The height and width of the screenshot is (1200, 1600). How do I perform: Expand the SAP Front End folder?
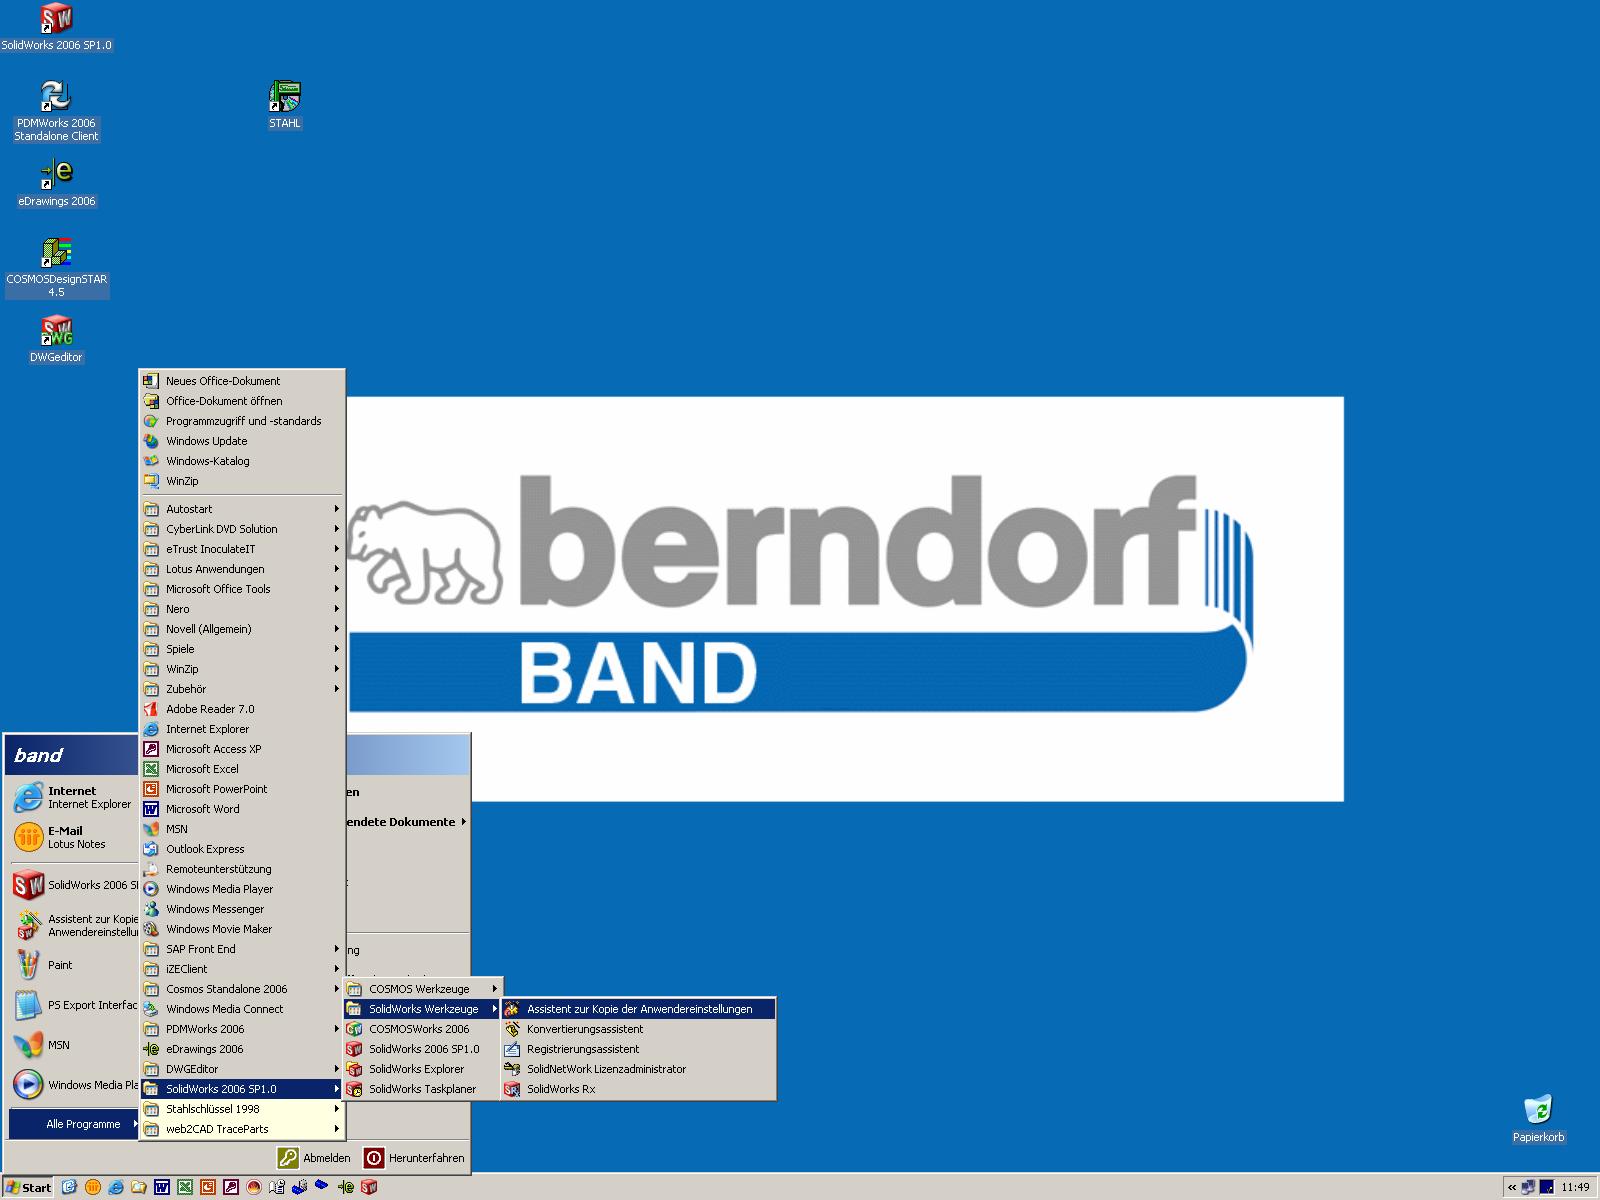[242, 949]
